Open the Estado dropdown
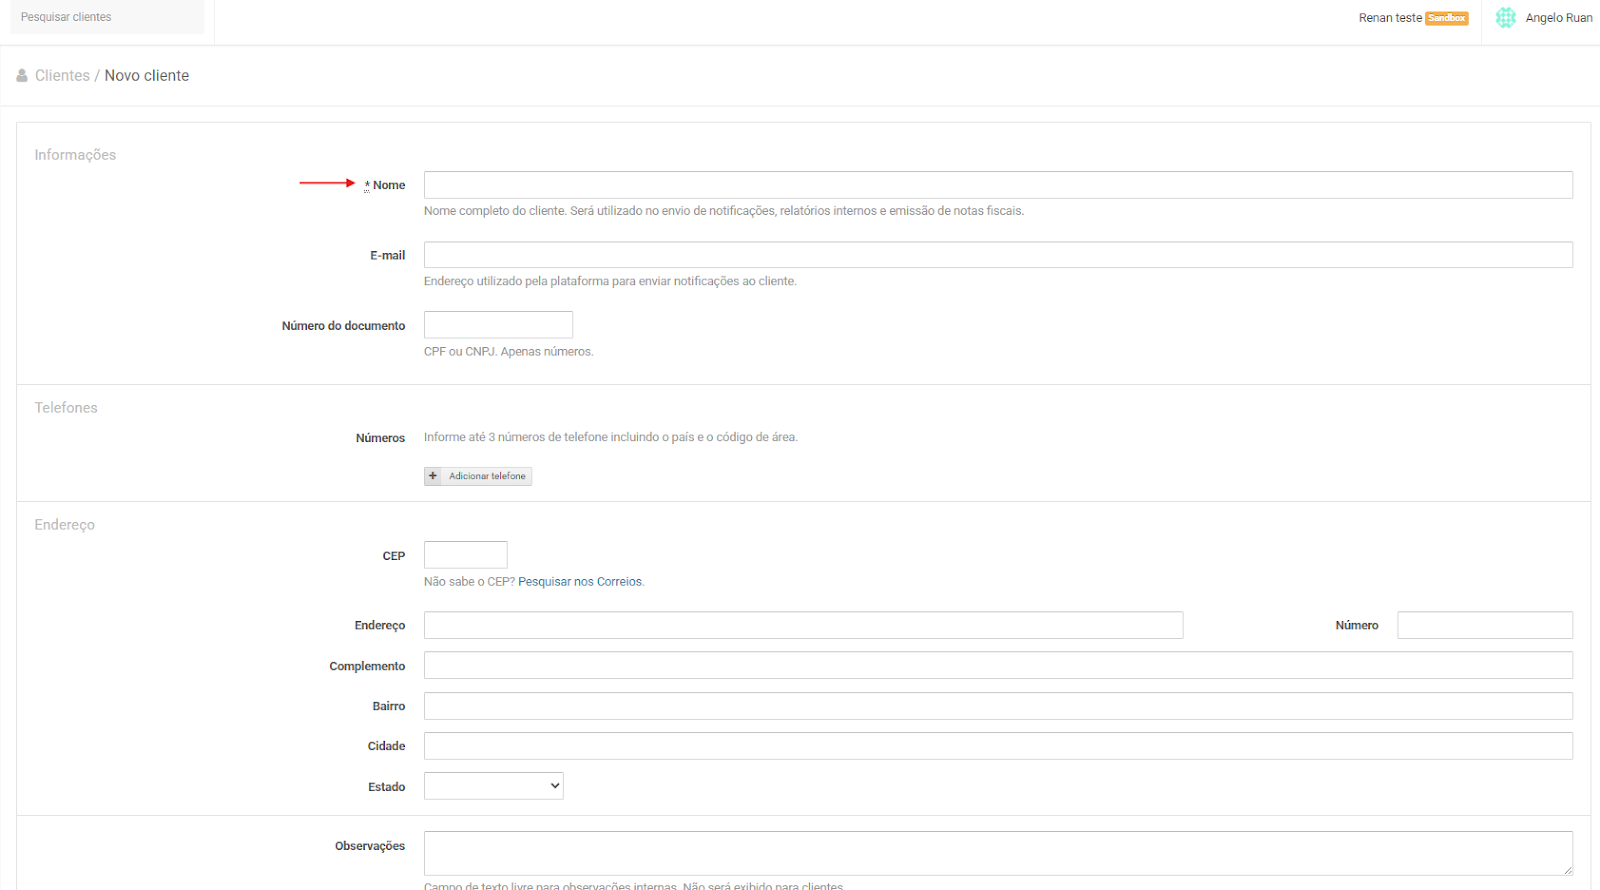The width and height of the screenshot is (1600, 890). (x=493, y=786)
